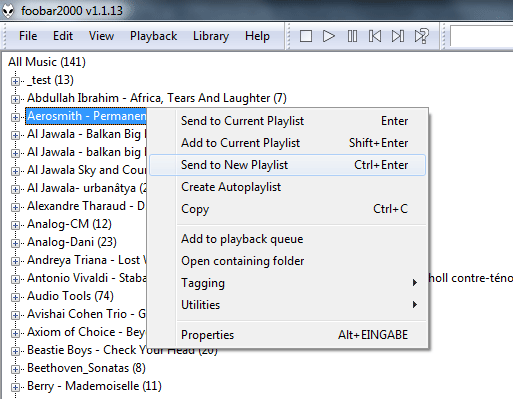Select the Andreya Triana - Lost item
Screen dimensions: 513x399
point(86,260)
